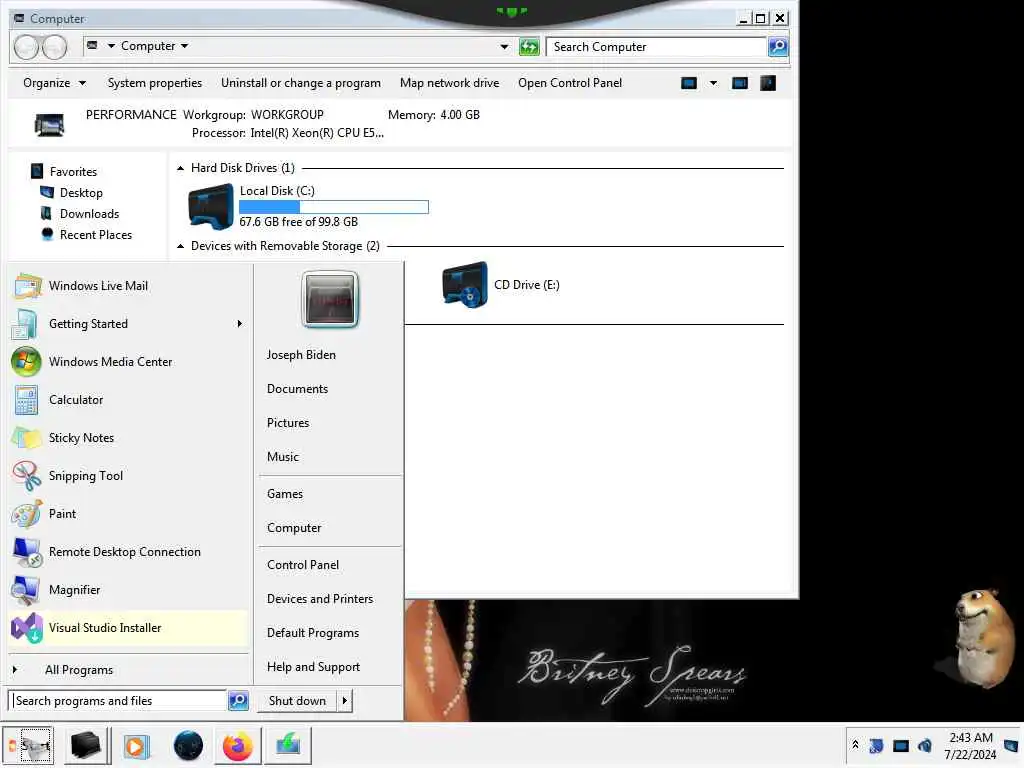Select Recent Places under Favorites
This screenshot has height=768, width=1024.
(x=96, y=234)
